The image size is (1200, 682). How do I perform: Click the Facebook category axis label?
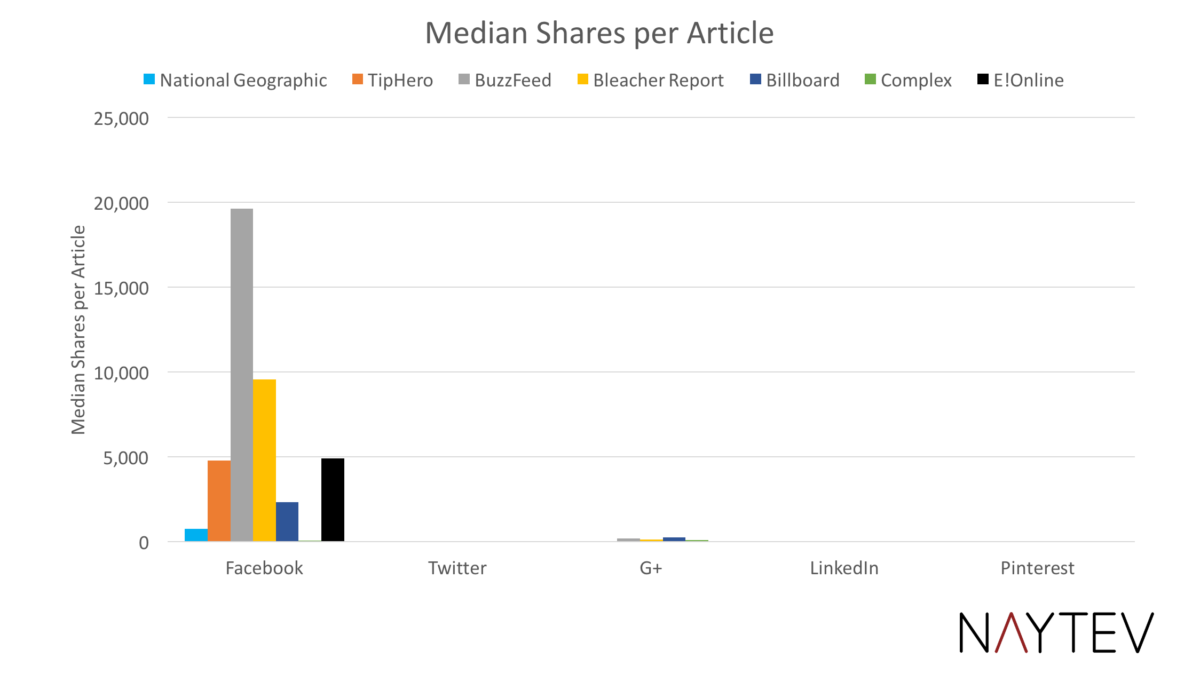[x=264, y=568]
